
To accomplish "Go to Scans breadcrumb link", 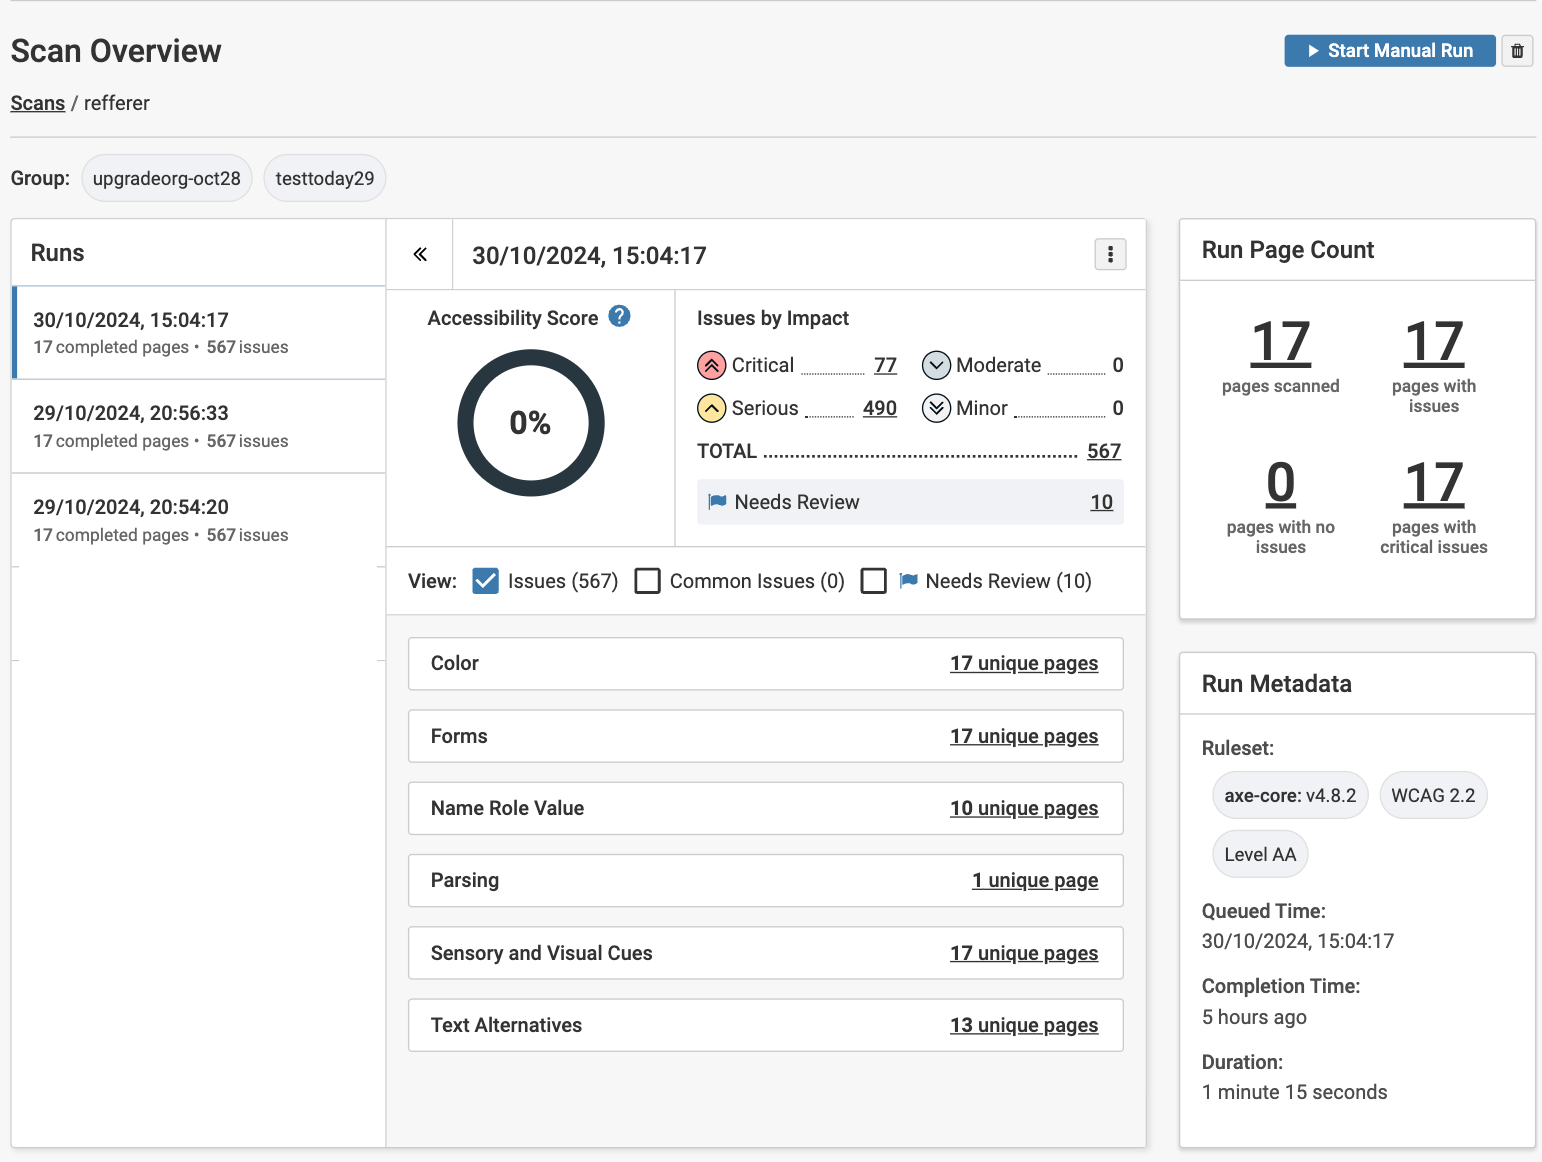I will [x=38, y=103].
